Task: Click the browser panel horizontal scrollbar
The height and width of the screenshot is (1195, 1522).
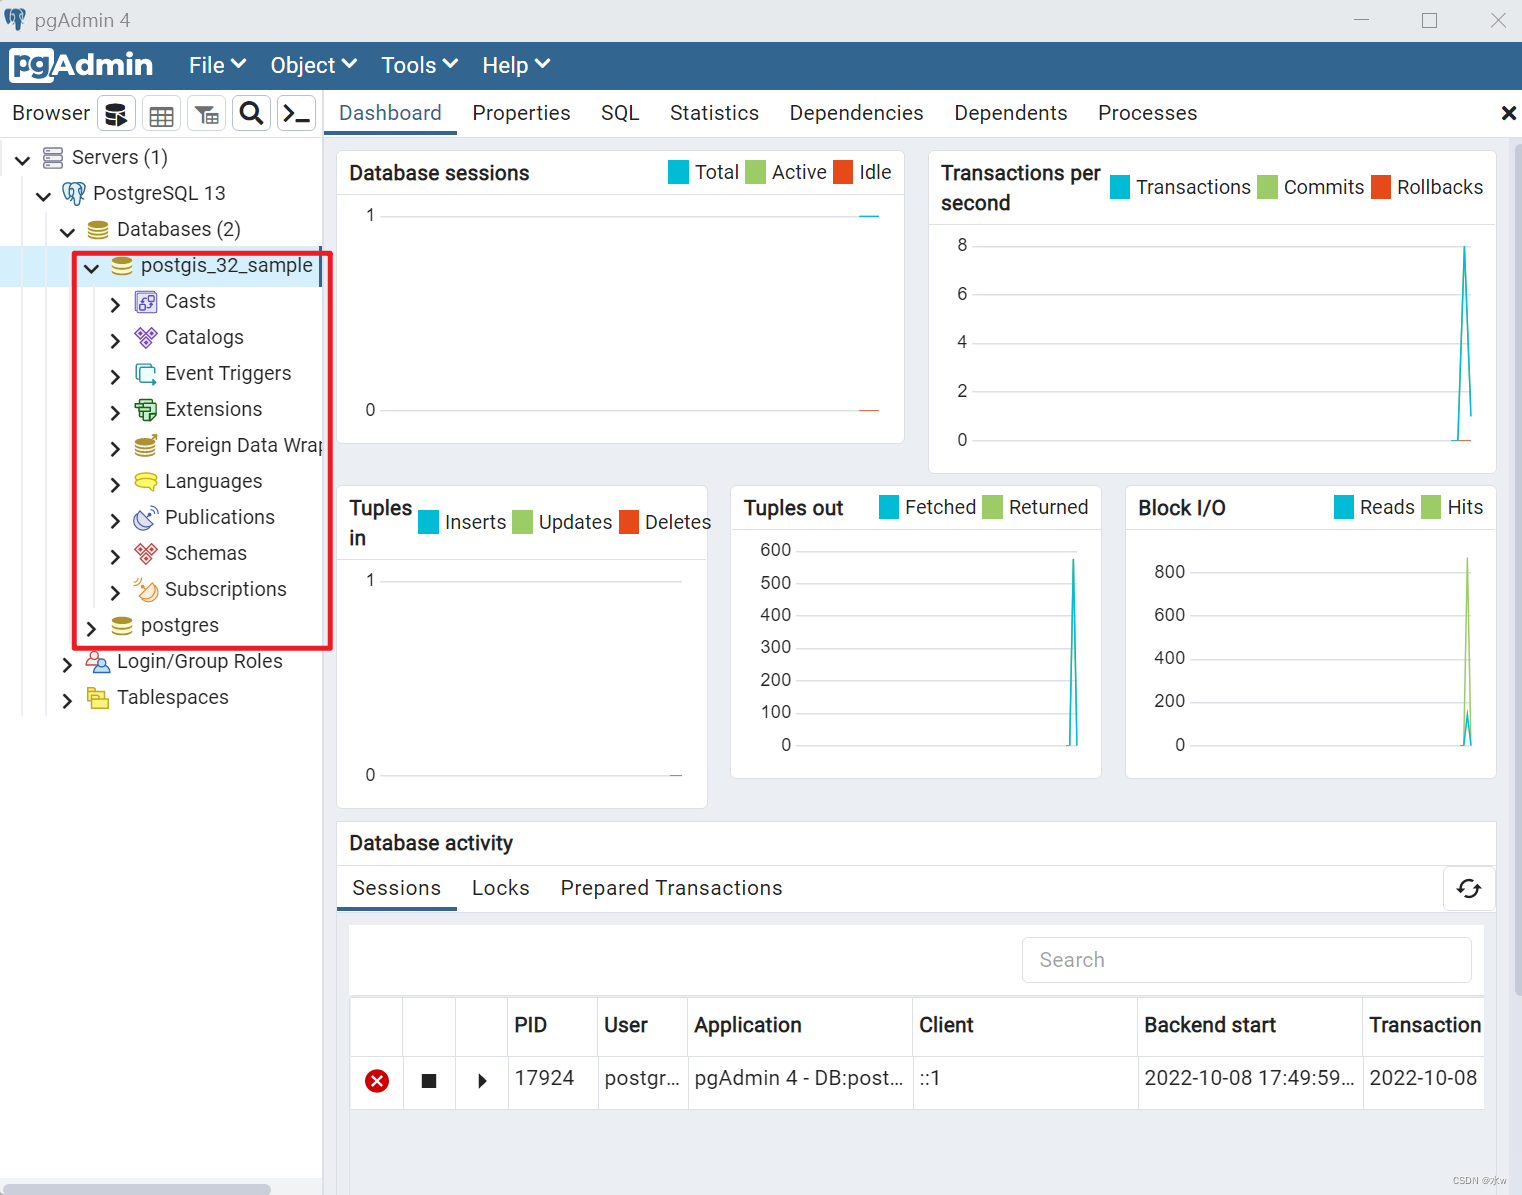Action: pyautogui.click(x=136, y=1189)
